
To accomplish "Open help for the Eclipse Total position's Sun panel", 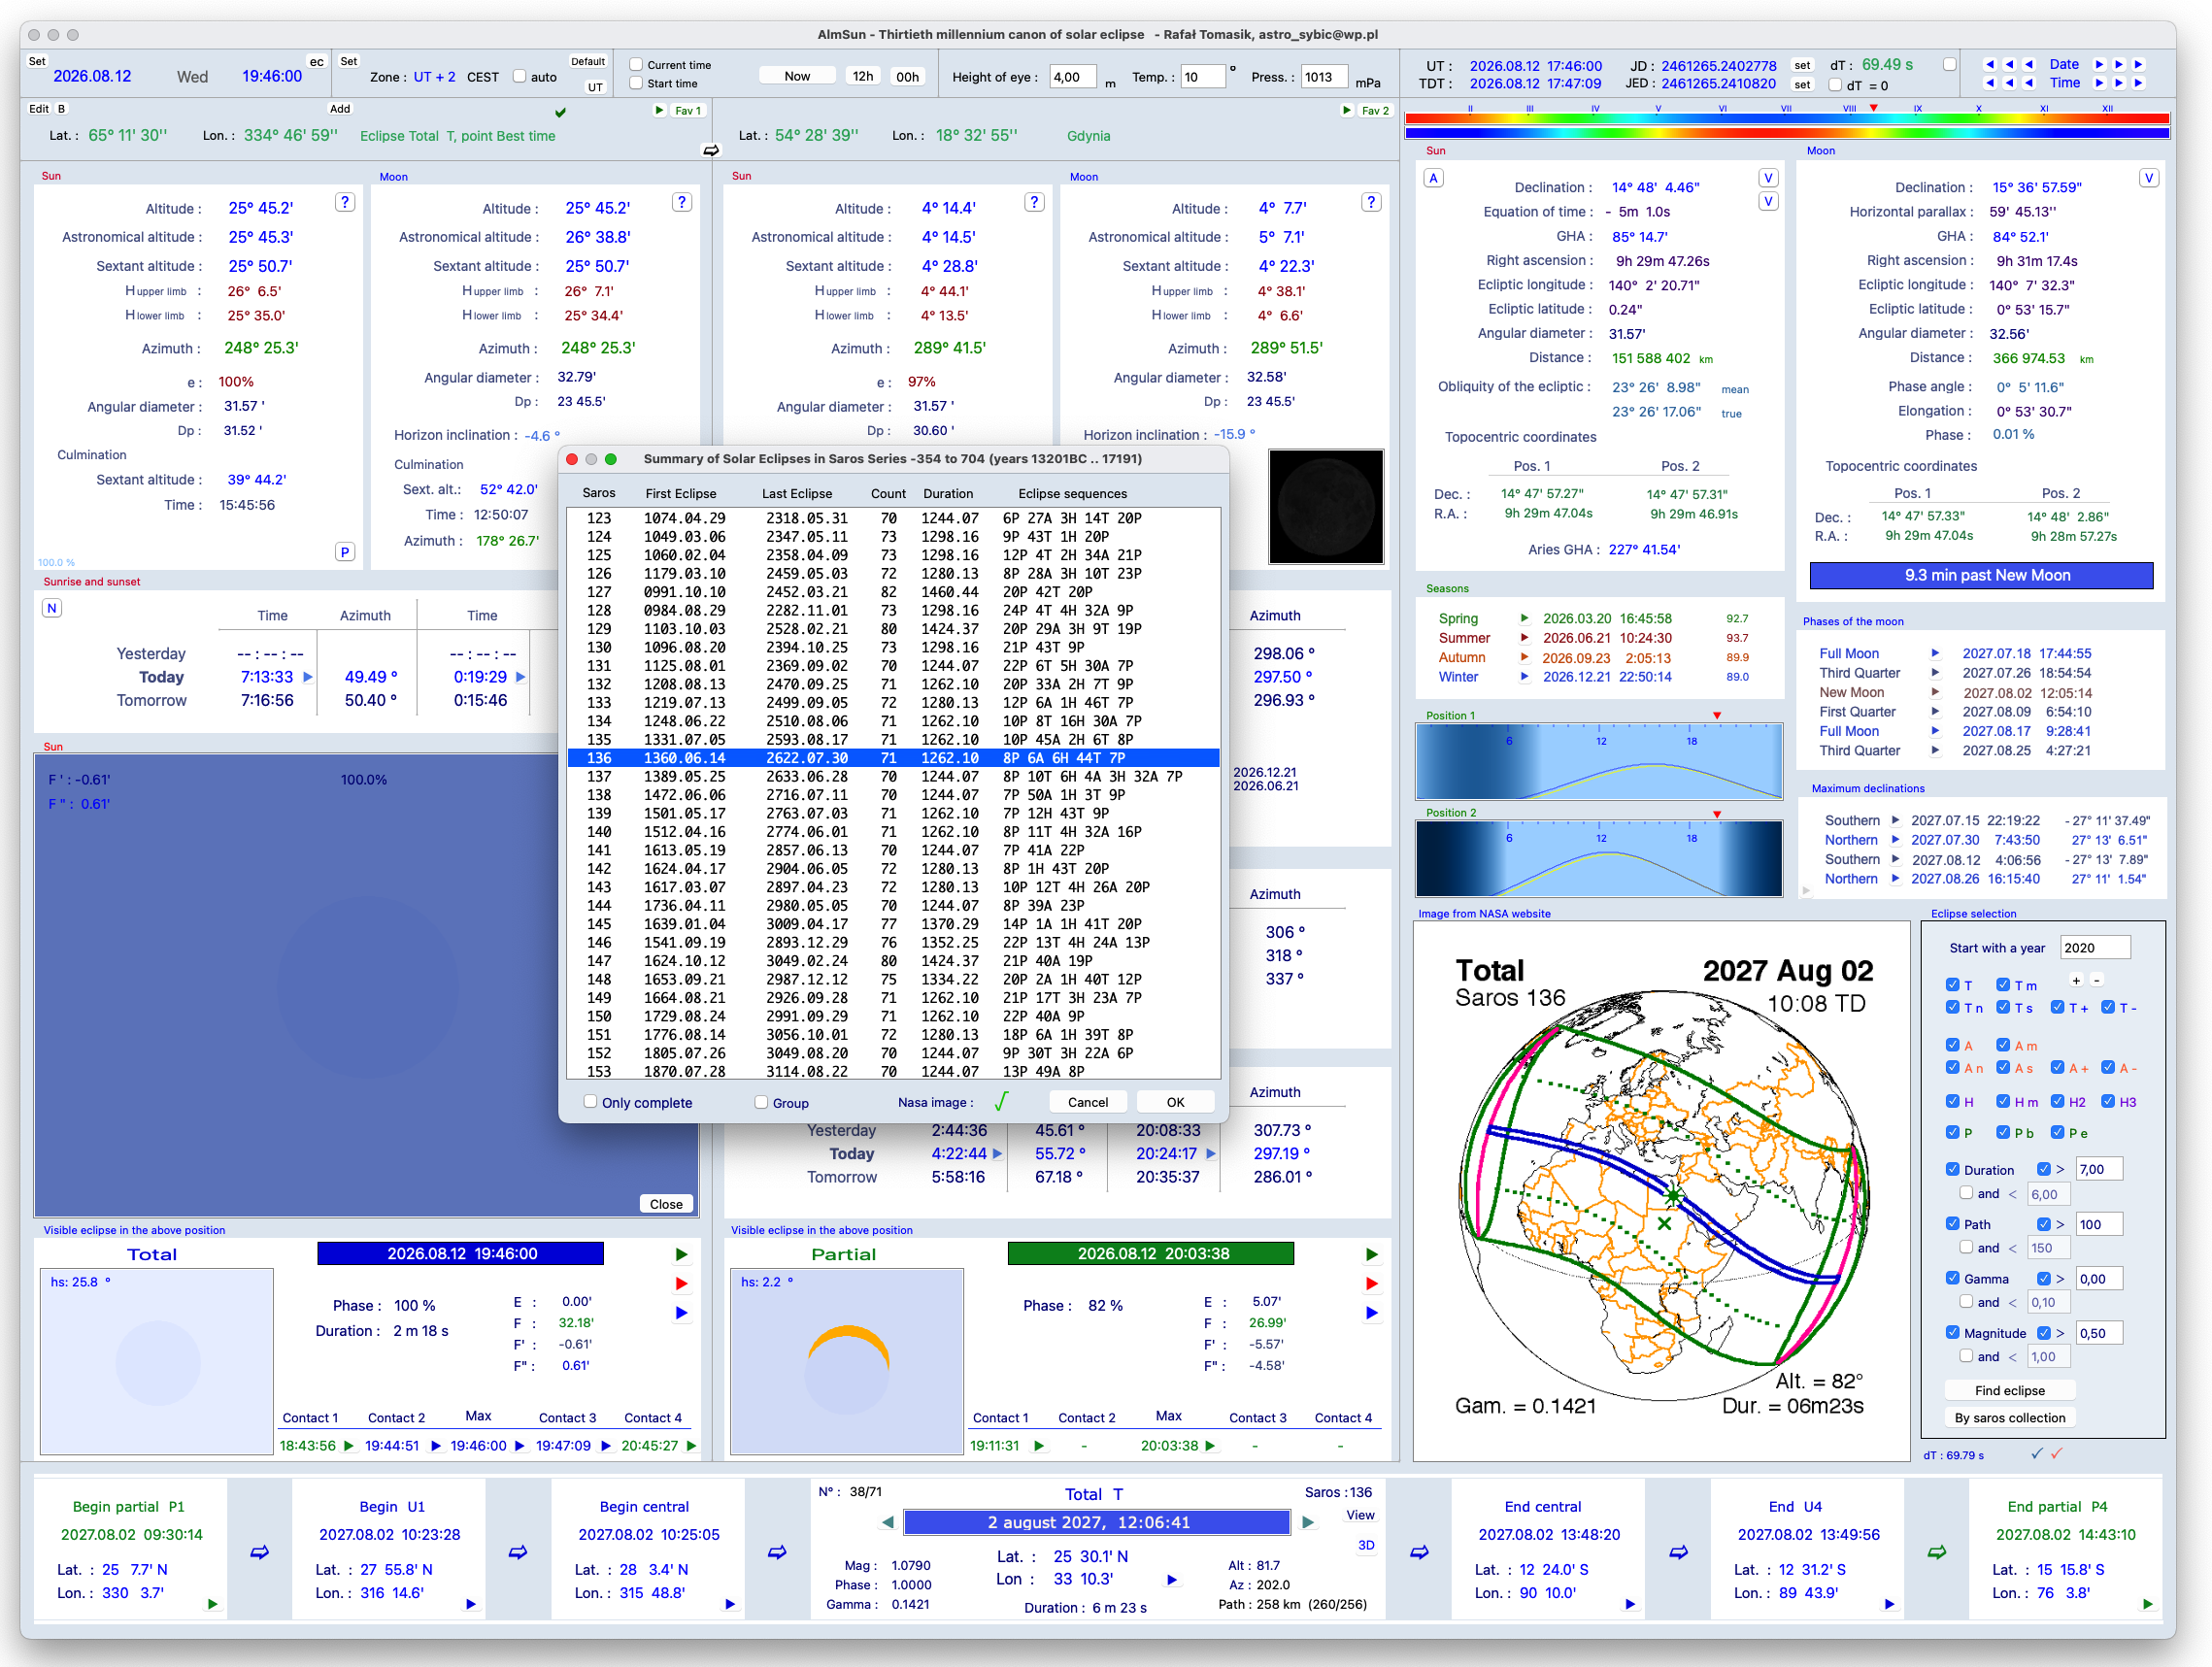I will tap(345, 202).
